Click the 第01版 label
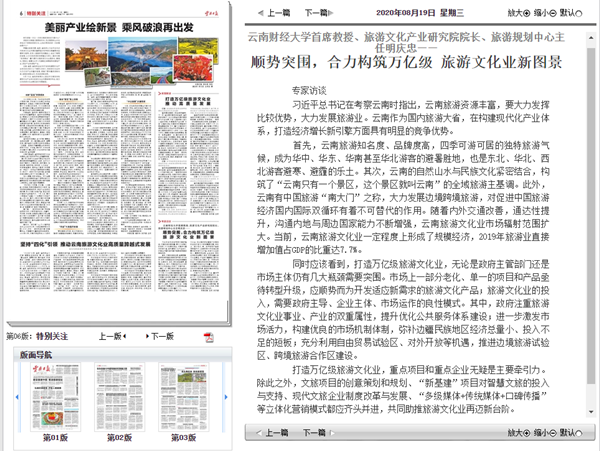The width and height of the screenshot is (600, 451). [x=55, y=438]
